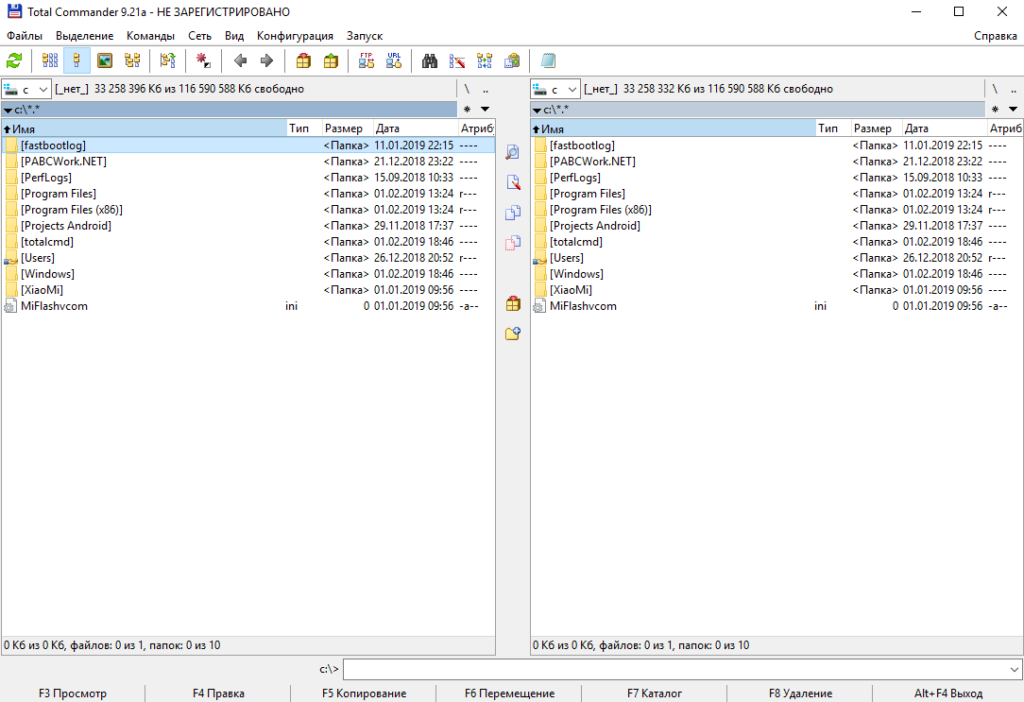Viewport: 1024px width, 702px height.
Task: Click in the command line input field
Action: click(x=675, y=669)
